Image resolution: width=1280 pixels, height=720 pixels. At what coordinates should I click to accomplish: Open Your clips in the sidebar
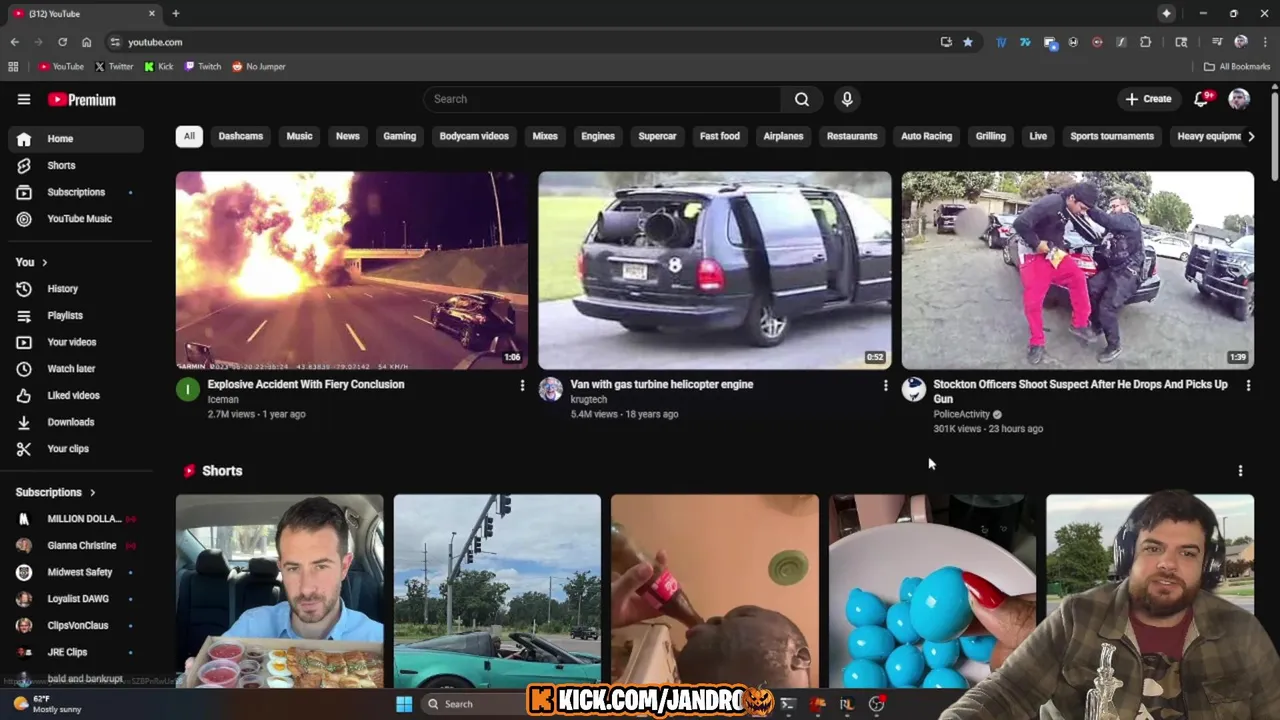(x=76, y=449)
